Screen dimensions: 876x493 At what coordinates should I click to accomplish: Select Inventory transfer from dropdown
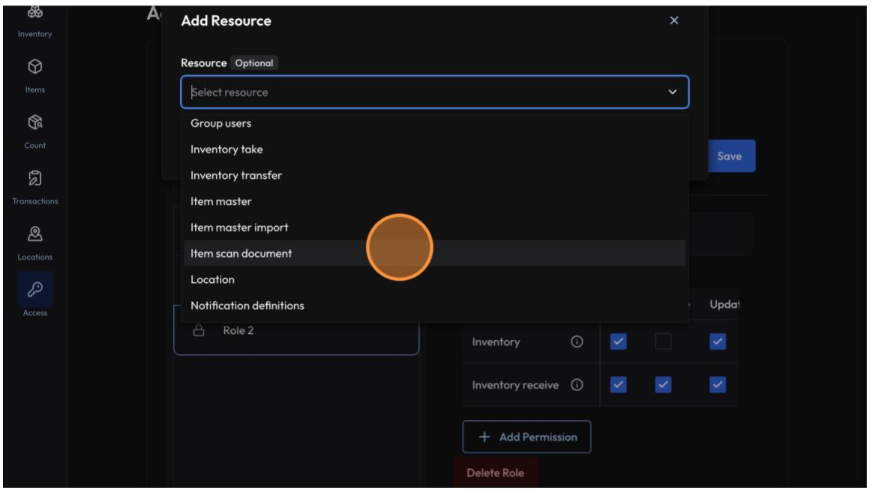[434, 175]
